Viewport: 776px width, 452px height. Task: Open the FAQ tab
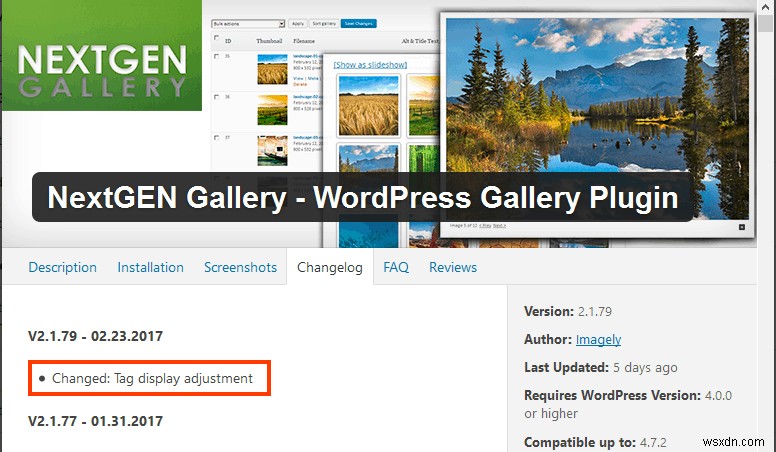click(x=396, y=267)
